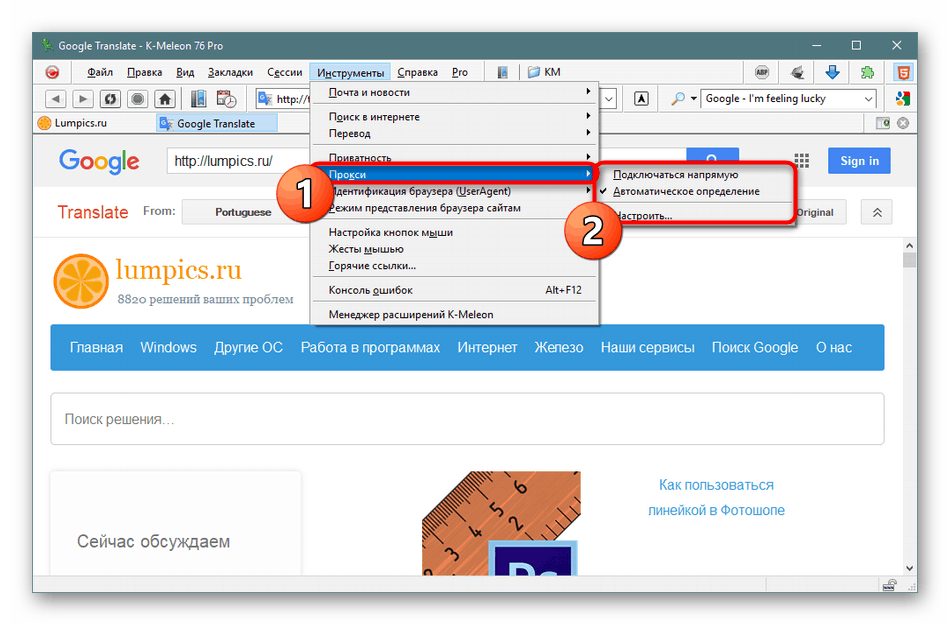950x625 pixels.
Task: Open the Главная site navigation link
Action: point(96,348)
